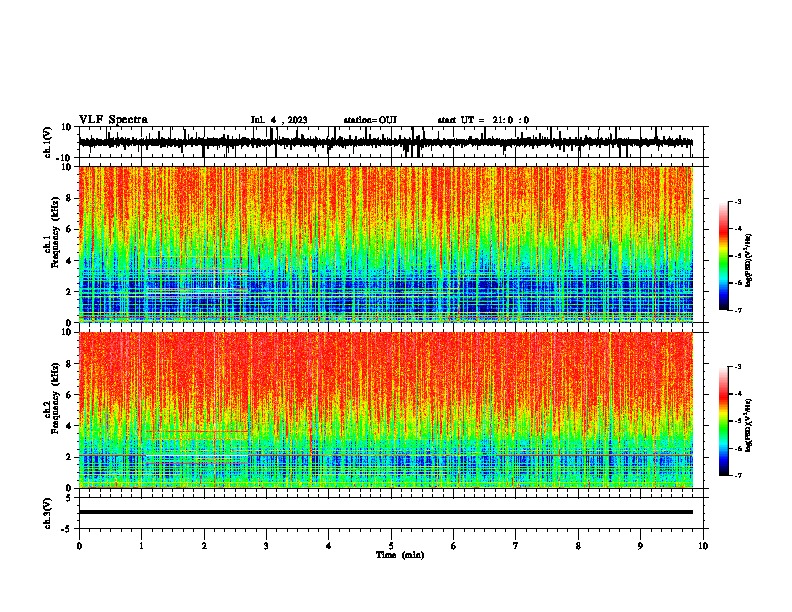Click the ch.1 "Frequency (kHz)" axis label
The height and width of the screenshot is (612, 792).
tap(56, 233)
